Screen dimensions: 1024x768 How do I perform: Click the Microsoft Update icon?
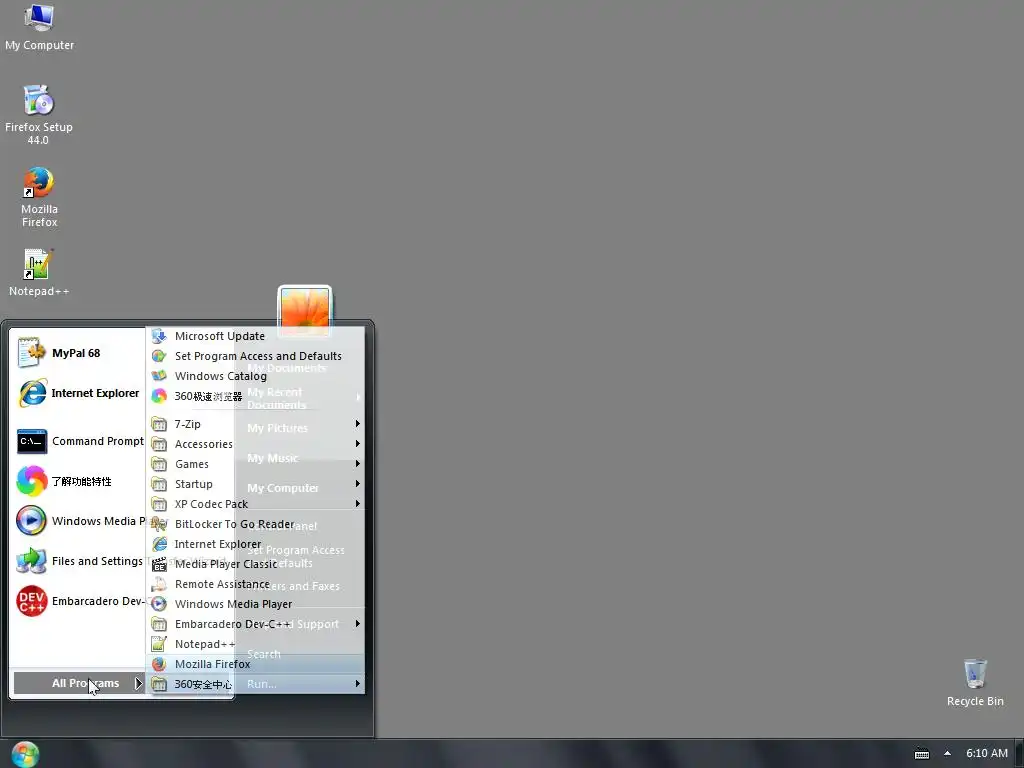(x=159, y=336)
